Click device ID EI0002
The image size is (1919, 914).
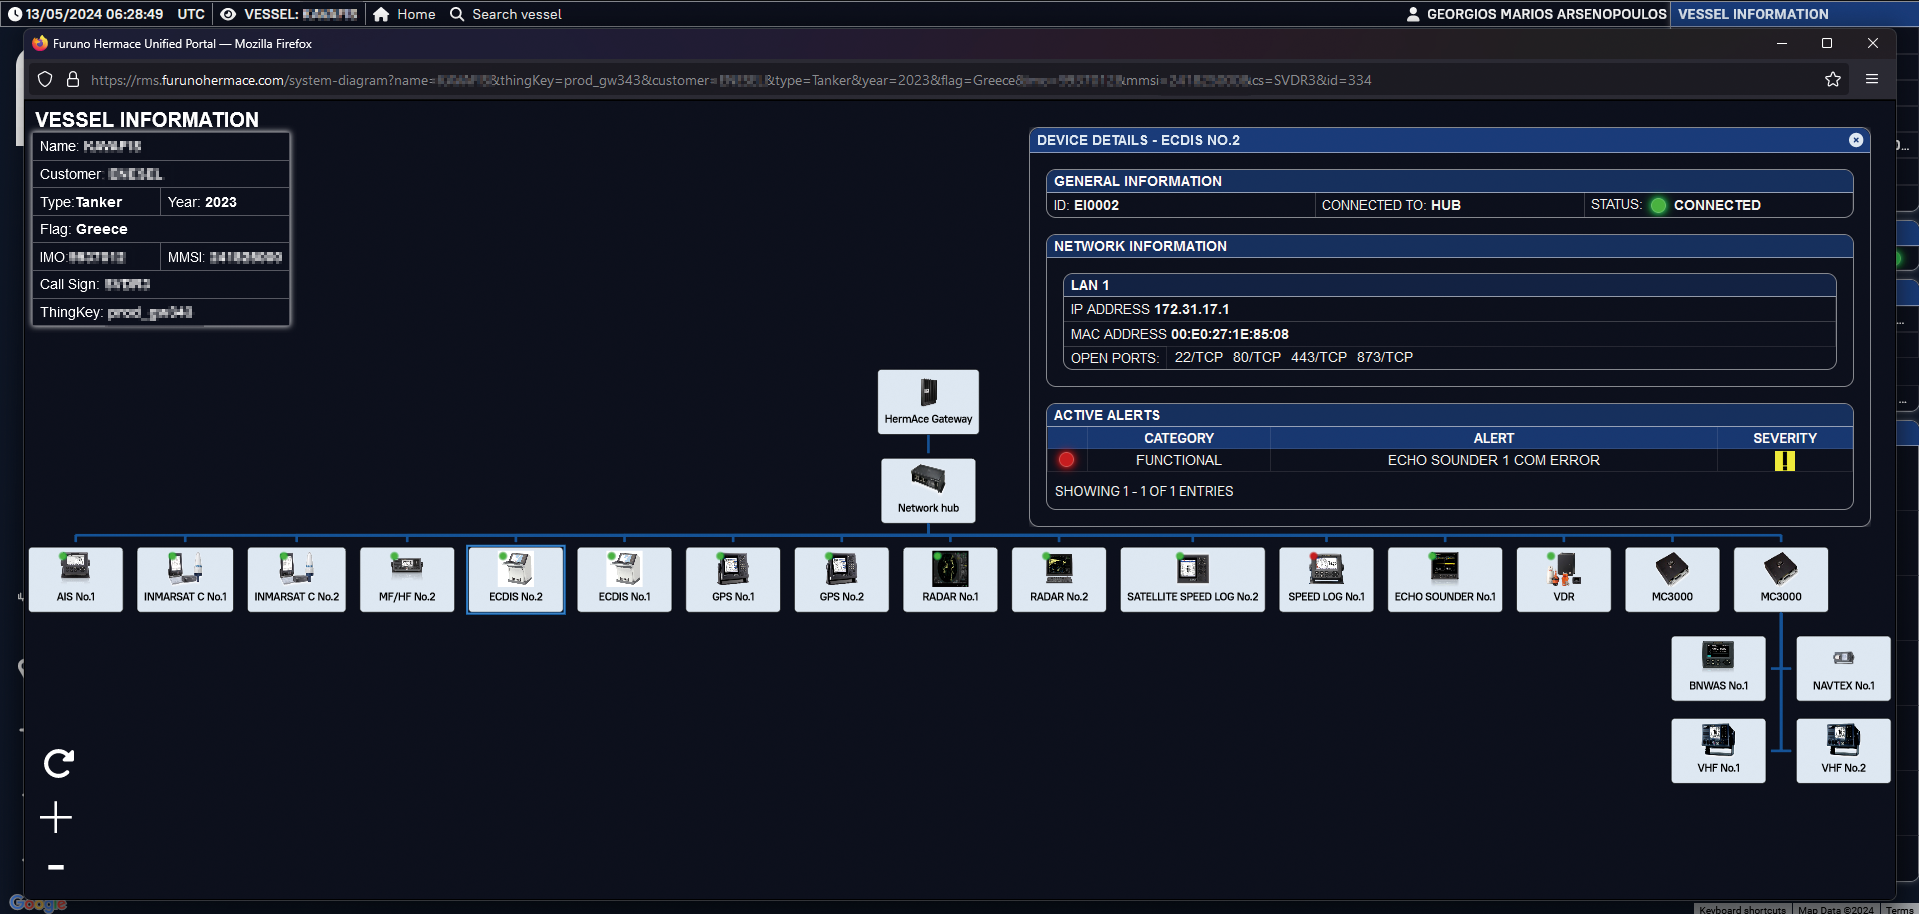(1086, 205)
